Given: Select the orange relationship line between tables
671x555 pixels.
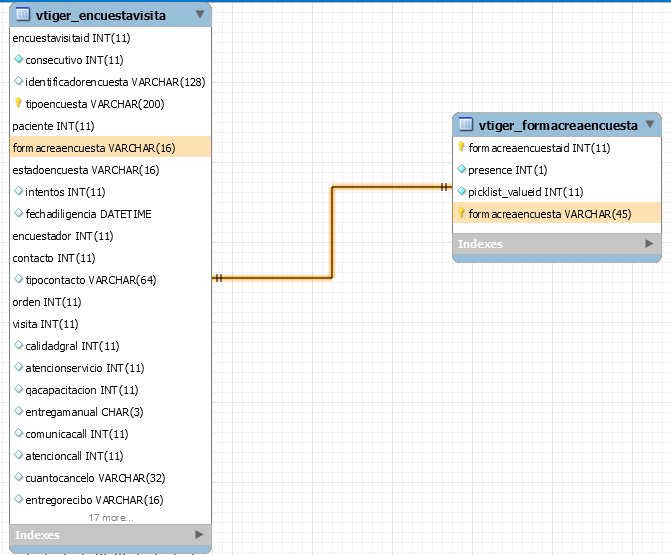Looking at the screenshot, I should [x=332, y=232].
